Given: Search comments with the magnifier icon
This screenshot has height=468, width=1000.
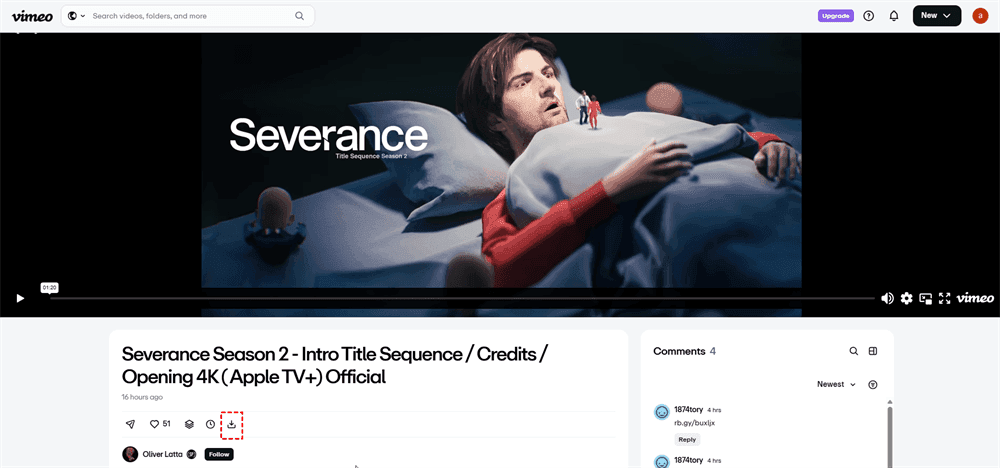Looking at the screenshot, I should point(853,351).
